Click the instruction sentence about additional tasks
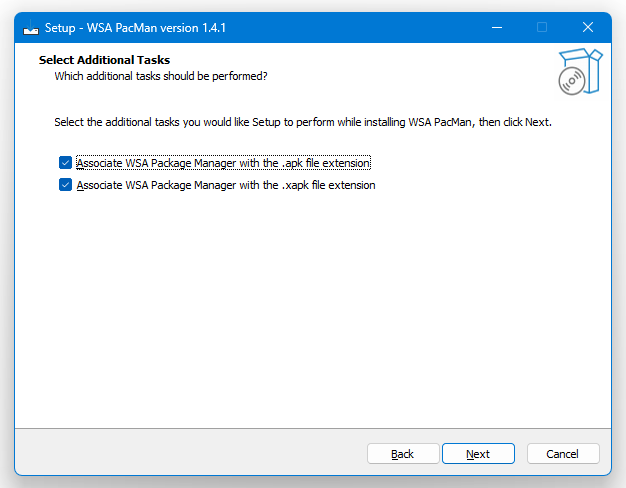Image resolution: width=626 pixels, height=488 pixels. point(303,122)
